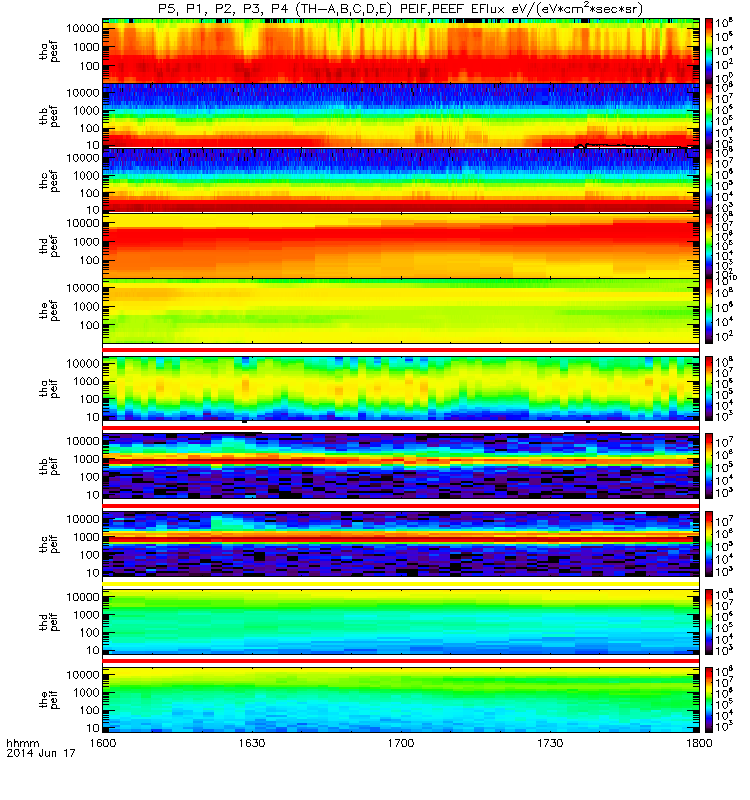The height and width of the screenshot is (800, 750).
Task: Click the 'thb peef' y-axis label
Action: click(x=49, y=116)
